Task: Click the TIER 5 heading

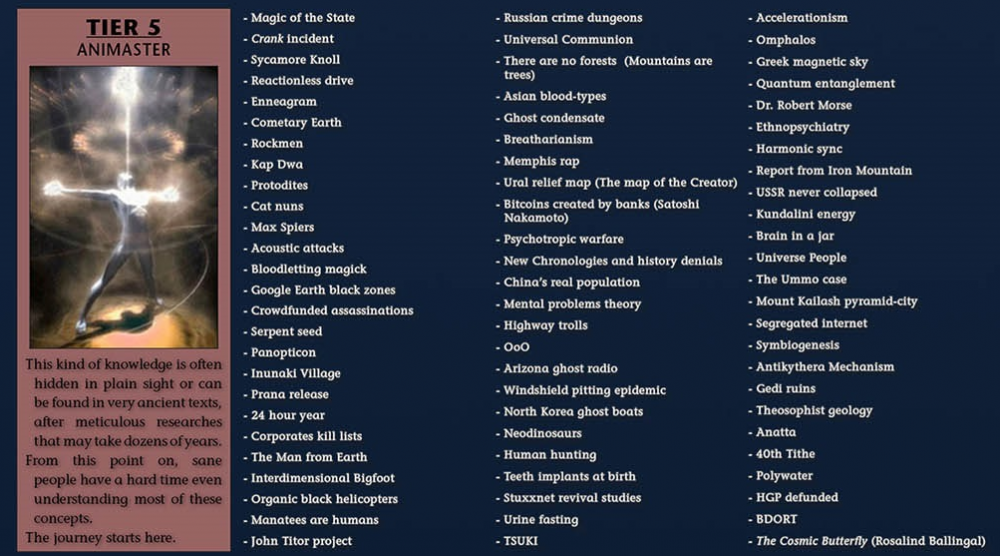Action: pyautogui.click(x=124, y=28)
